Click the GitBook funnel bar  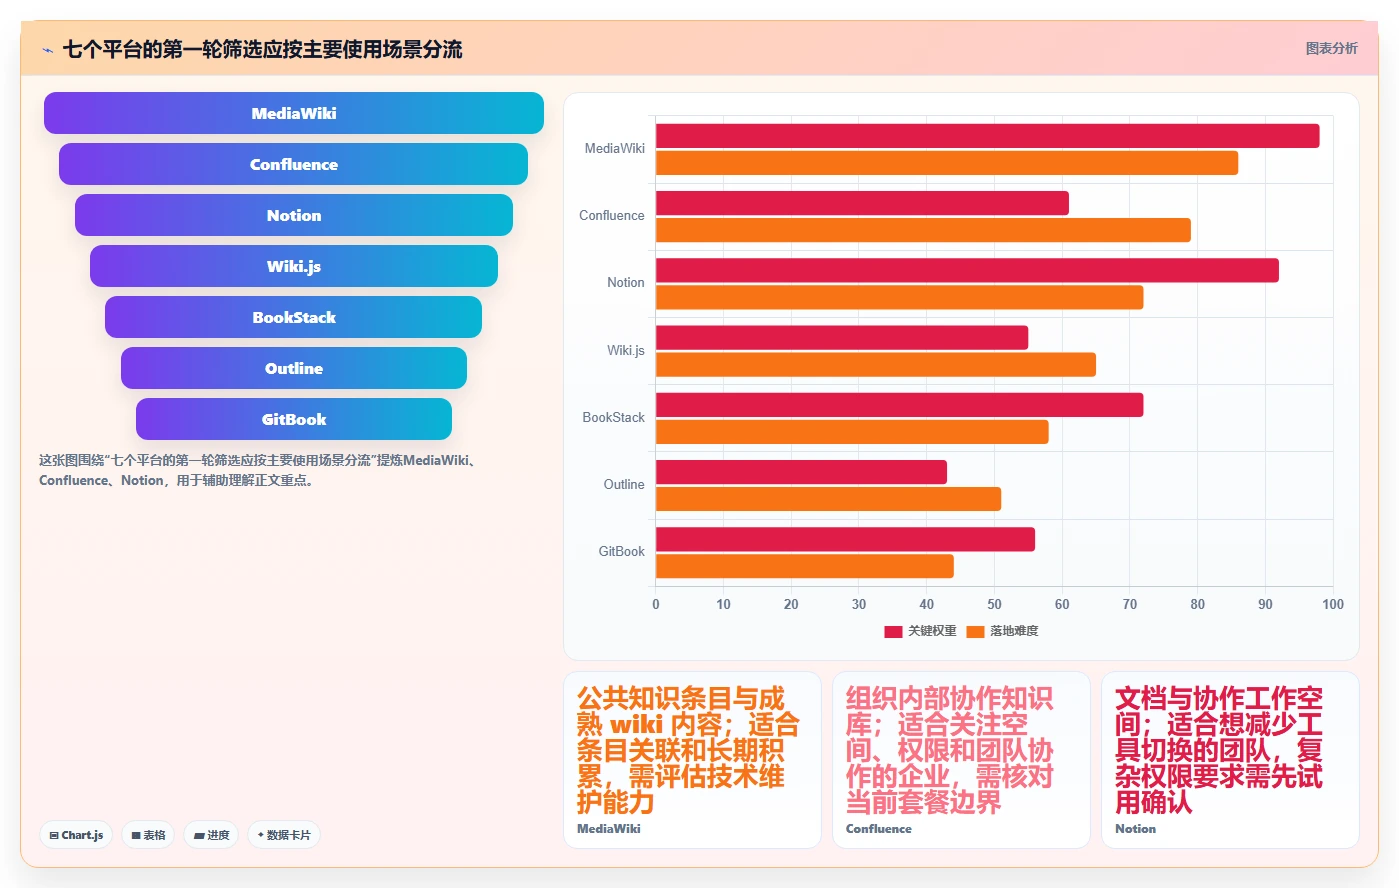294,419
